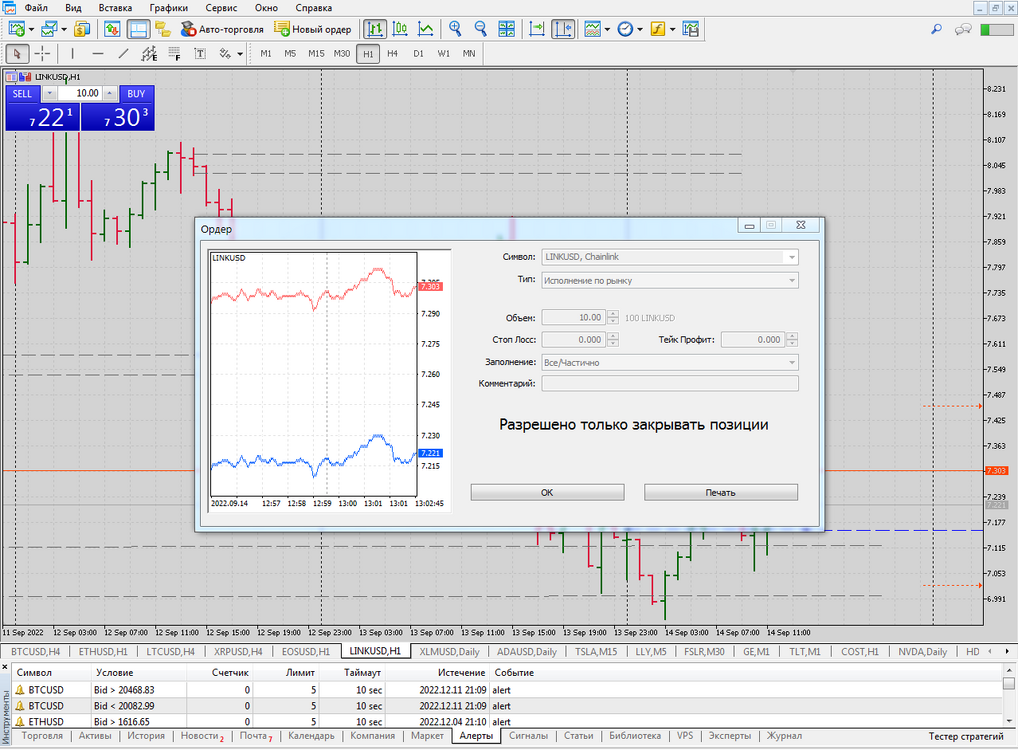Toggle the chart shift button

(x=563, y=29)
